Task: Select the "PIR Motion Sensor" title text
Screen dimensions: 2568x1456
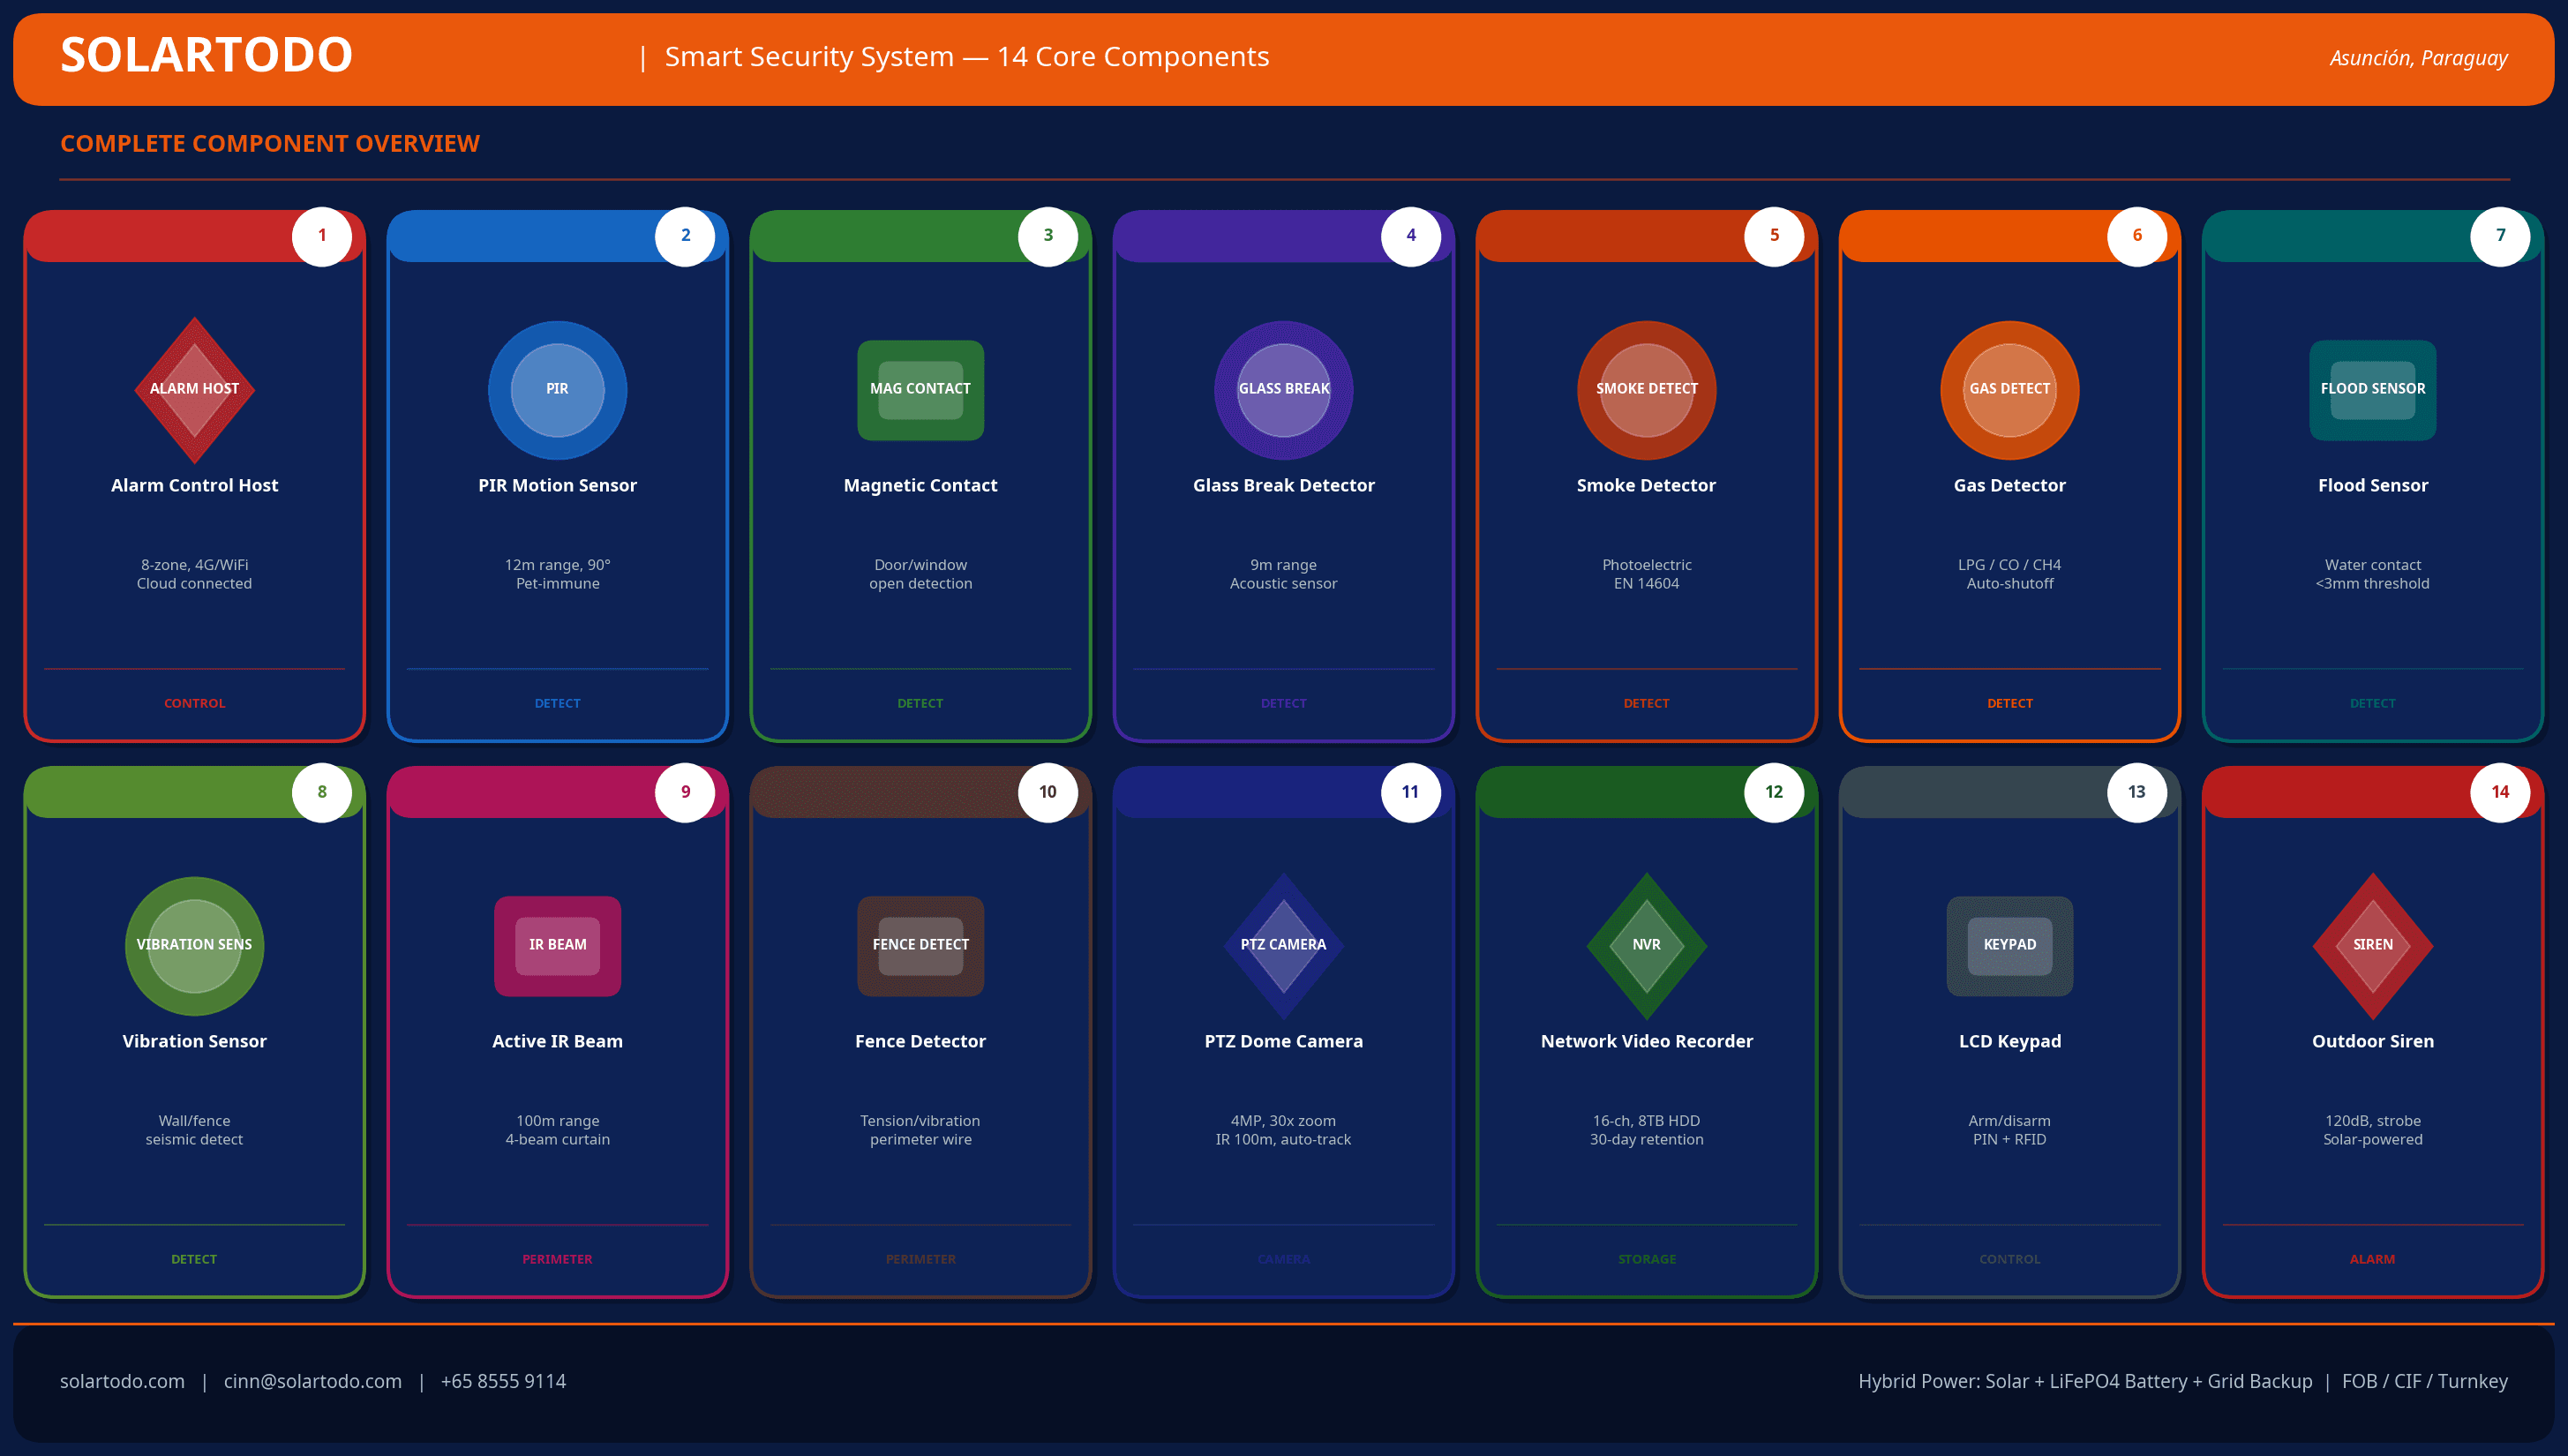Action: tap(557, 486)
